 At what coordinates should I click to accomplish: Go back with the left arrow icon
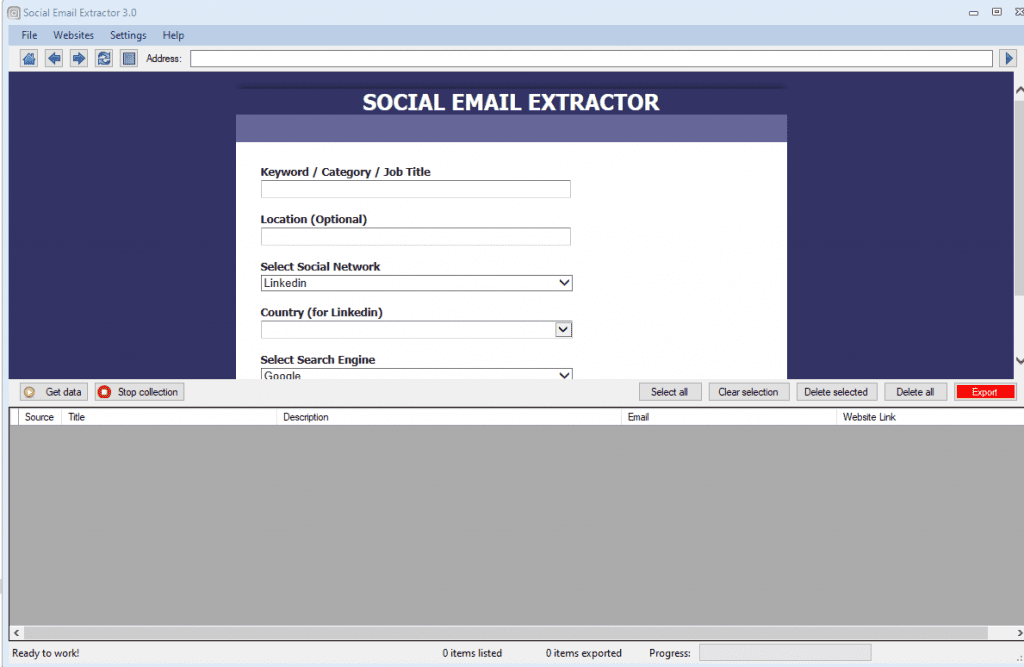pos(54,59)
